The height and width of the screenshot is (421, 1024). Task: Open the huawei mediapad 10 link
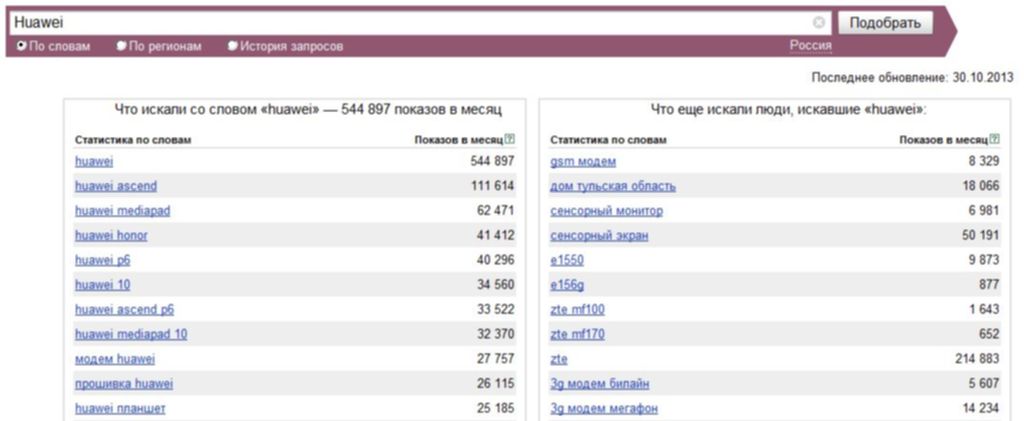point(131,334)
